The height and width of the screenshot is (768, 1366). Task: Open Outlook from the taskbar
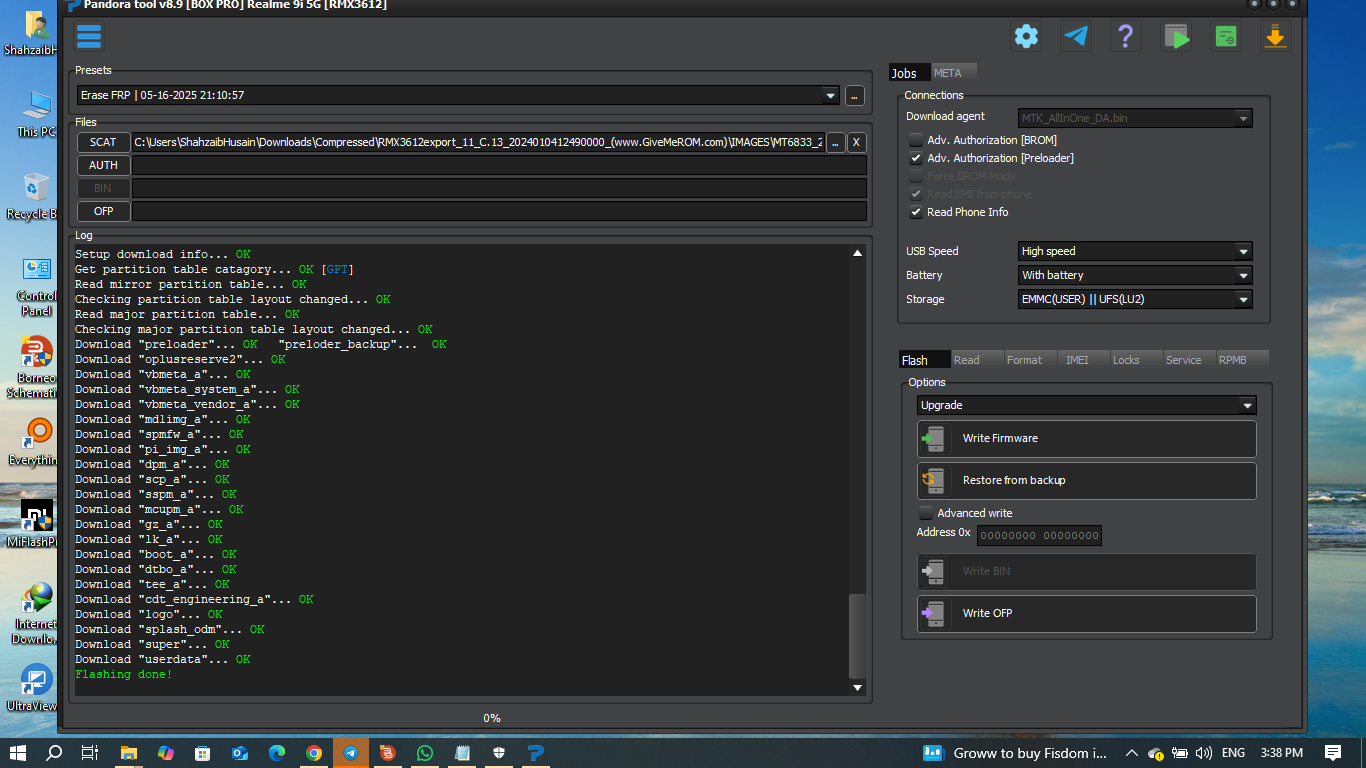pyautogui.click(x=240, y=753)
